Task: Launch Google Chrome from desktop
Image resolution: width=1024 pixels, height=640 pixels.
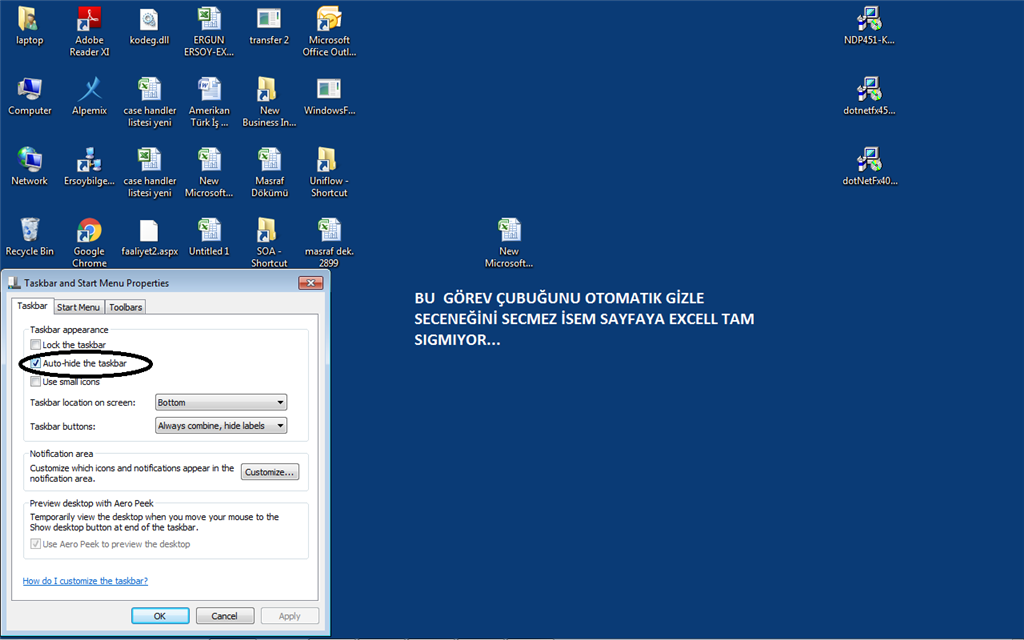Action: coord(89,231)
